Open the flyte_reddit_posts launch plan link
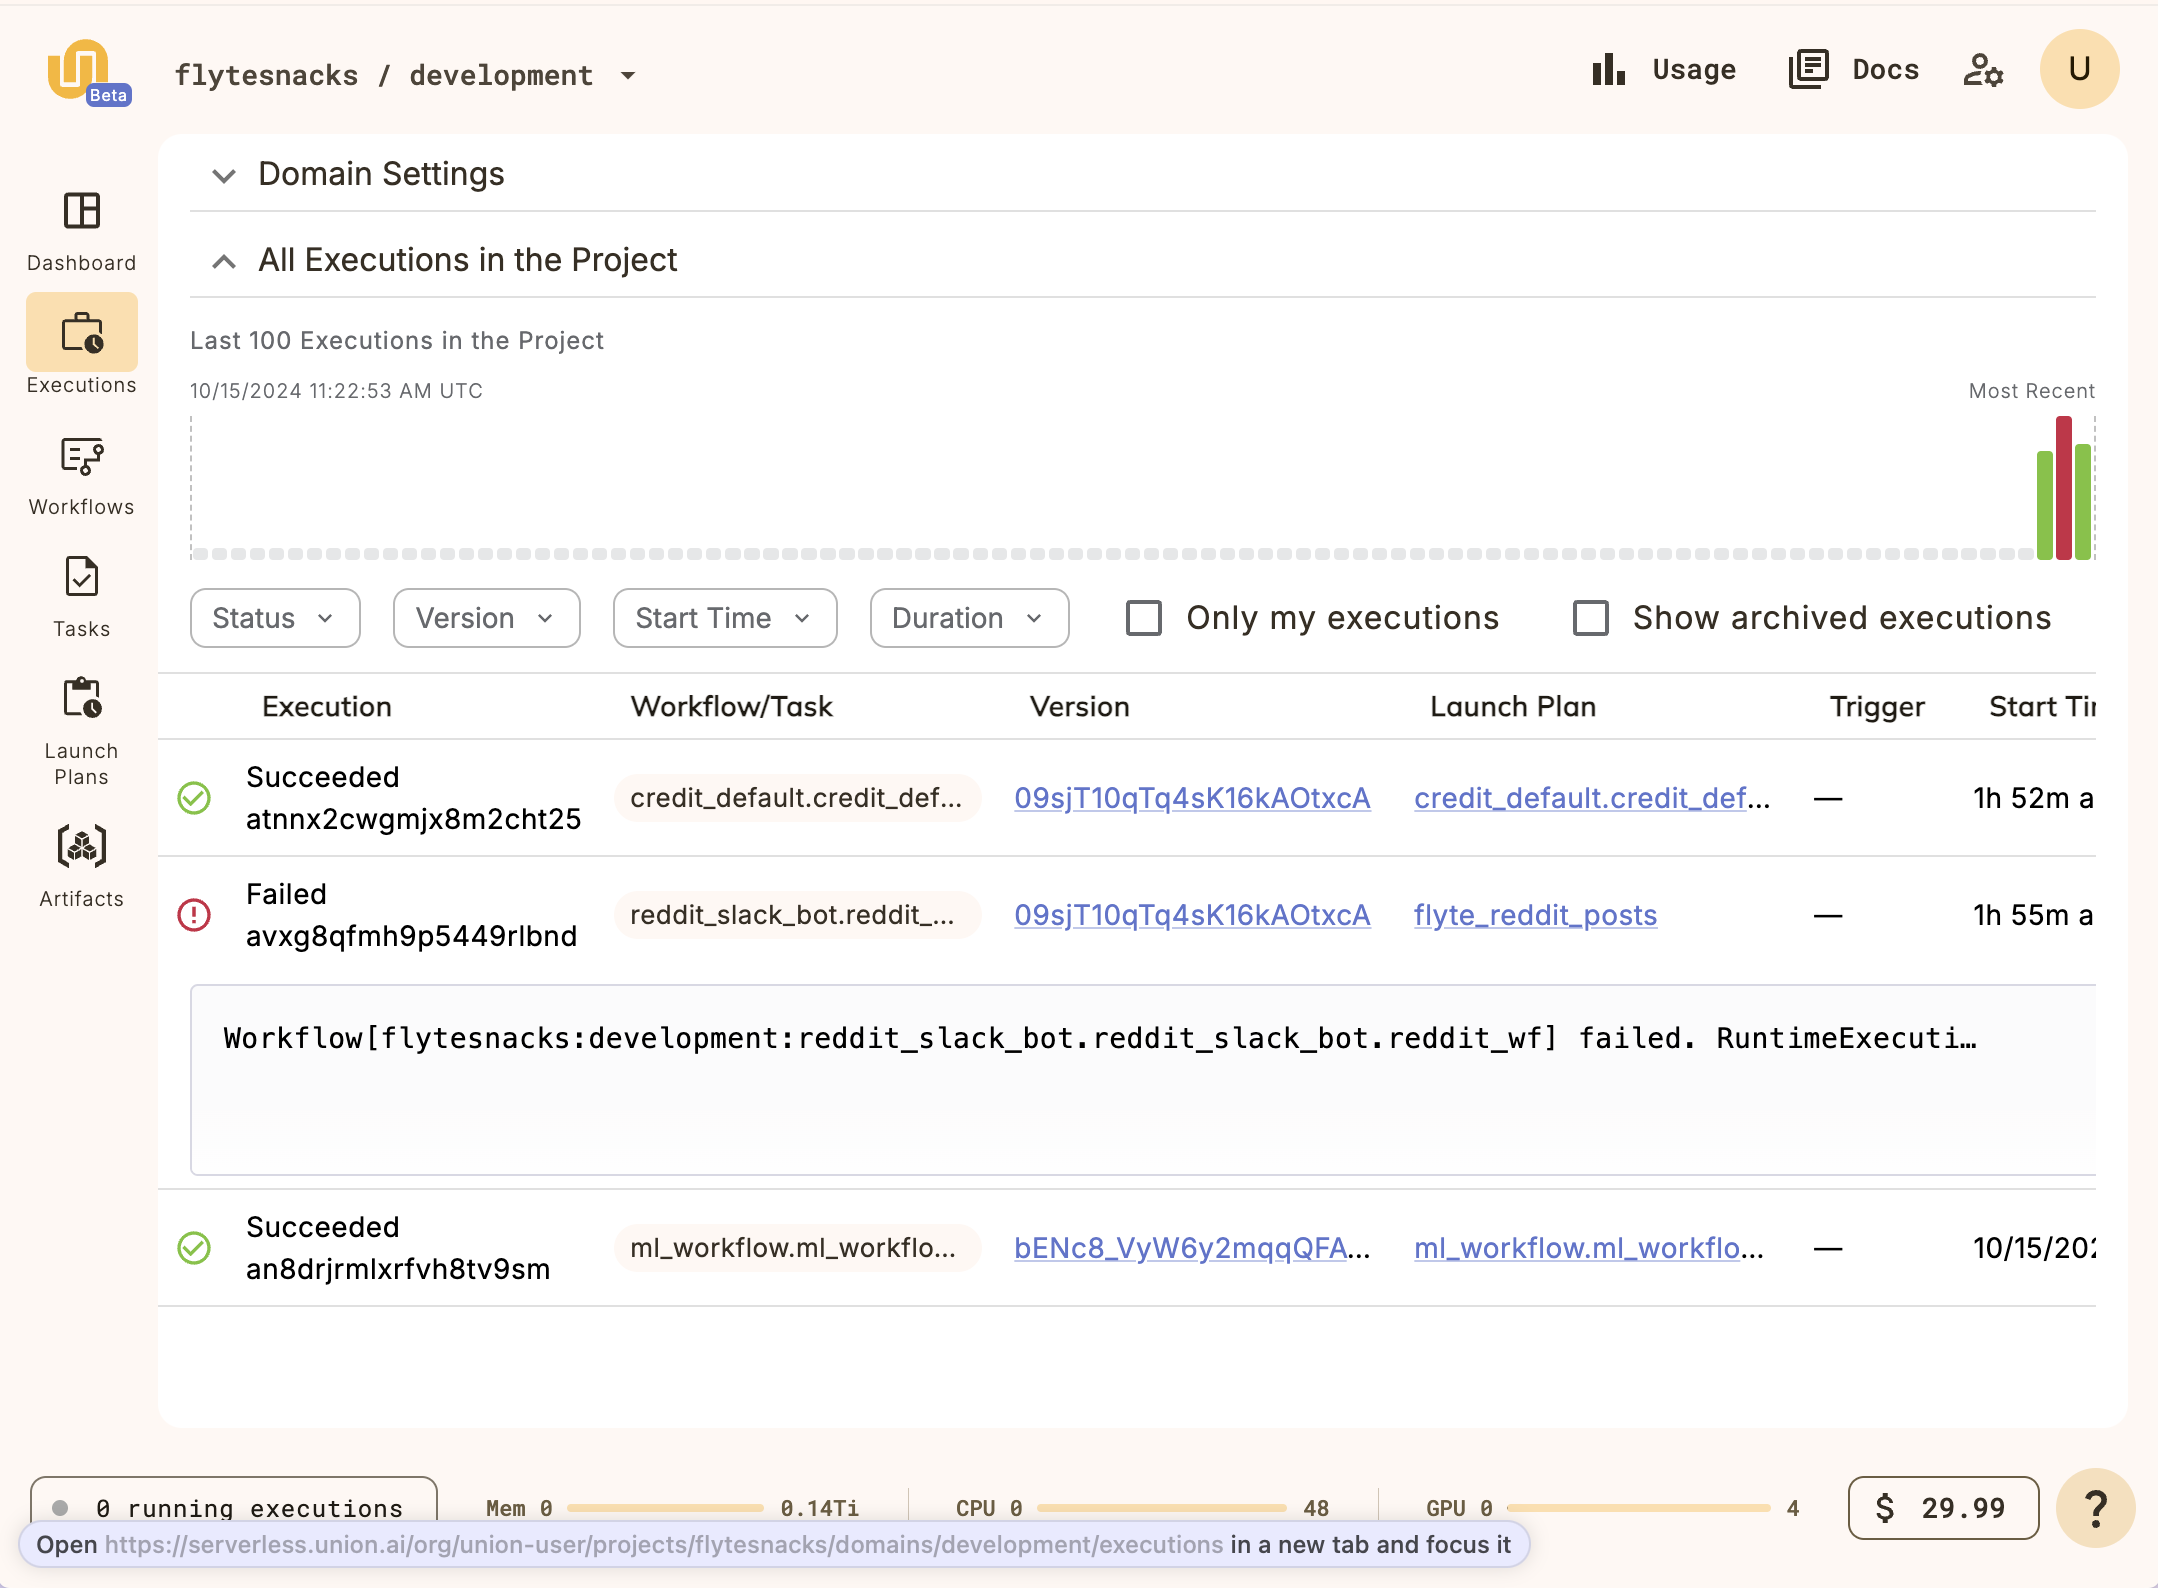Screen dimensions: 2158x1588 coord(1535,914)
